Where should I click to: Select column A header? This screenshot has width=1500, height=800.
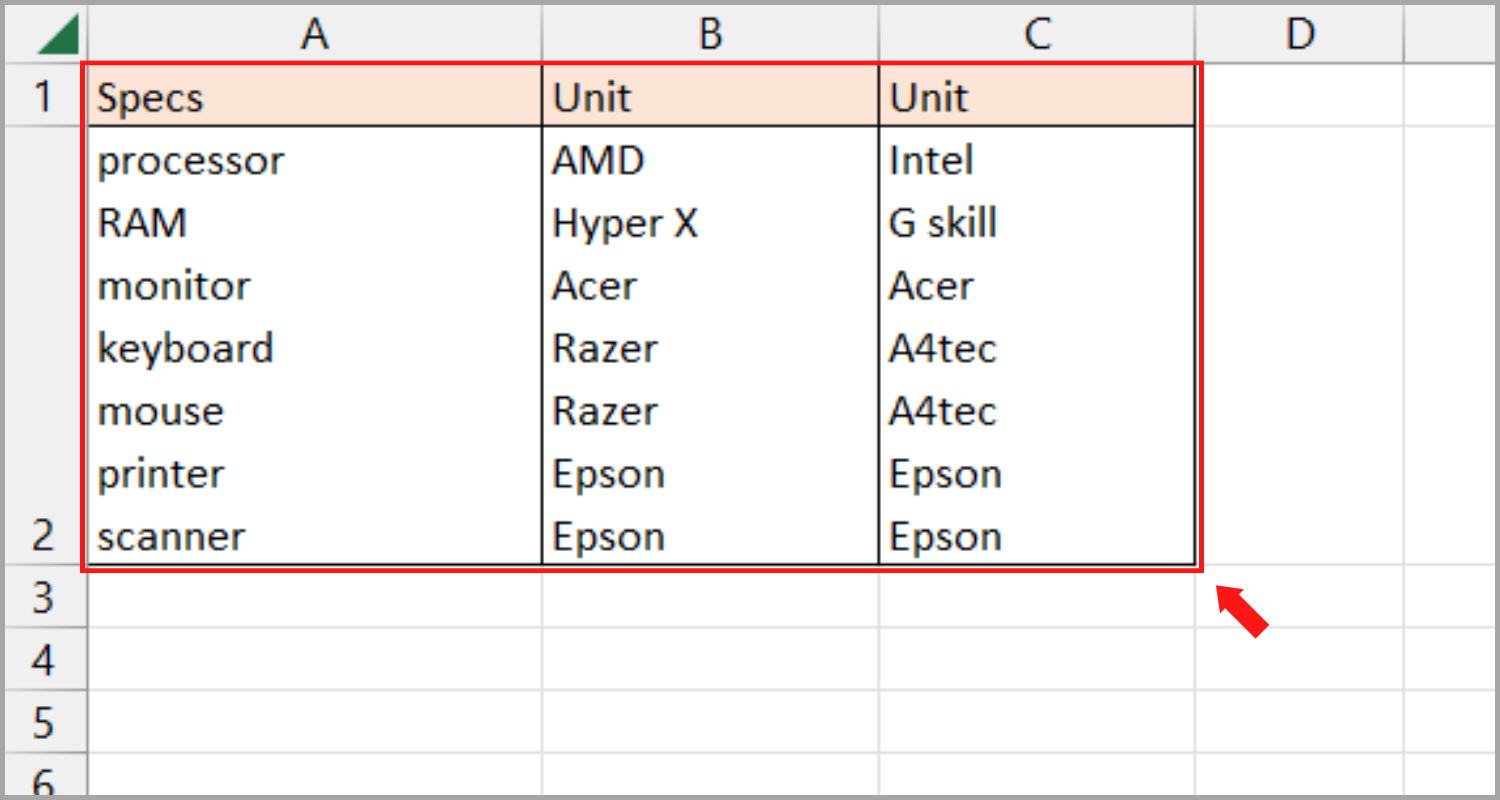tap(315, 35)
